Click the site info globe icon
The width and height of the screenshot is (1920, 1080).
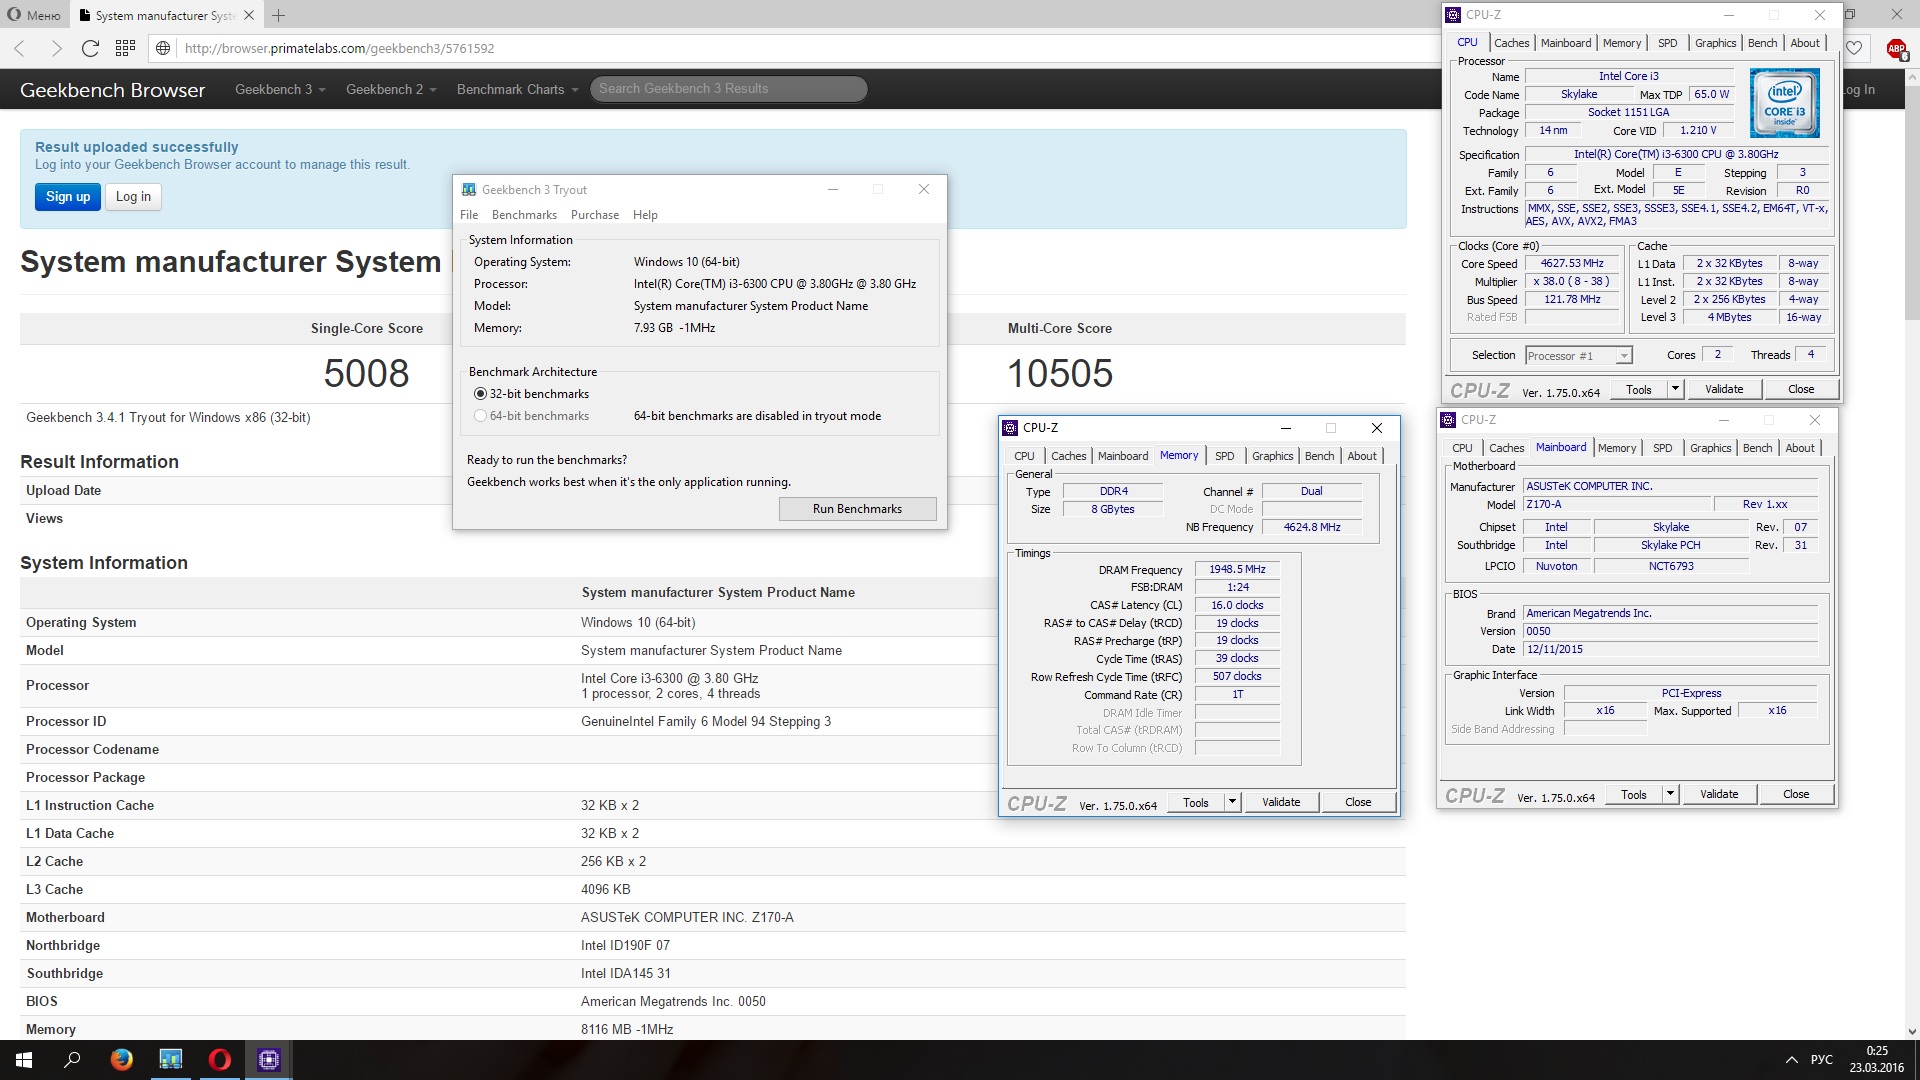coord(163,48)
